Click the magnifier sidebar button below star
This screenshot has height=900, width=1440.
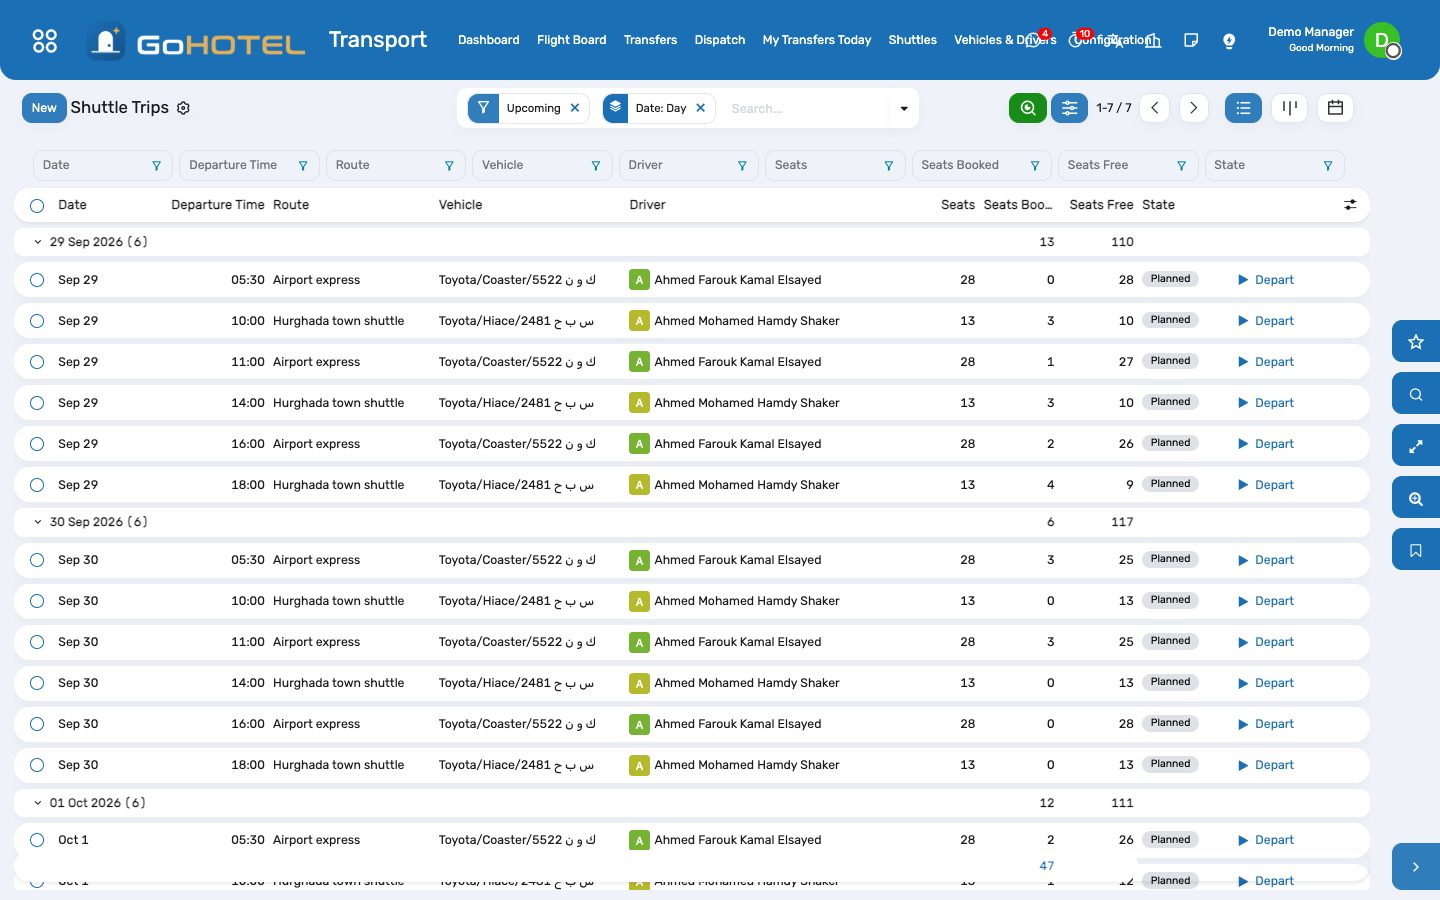point(1416,394)
